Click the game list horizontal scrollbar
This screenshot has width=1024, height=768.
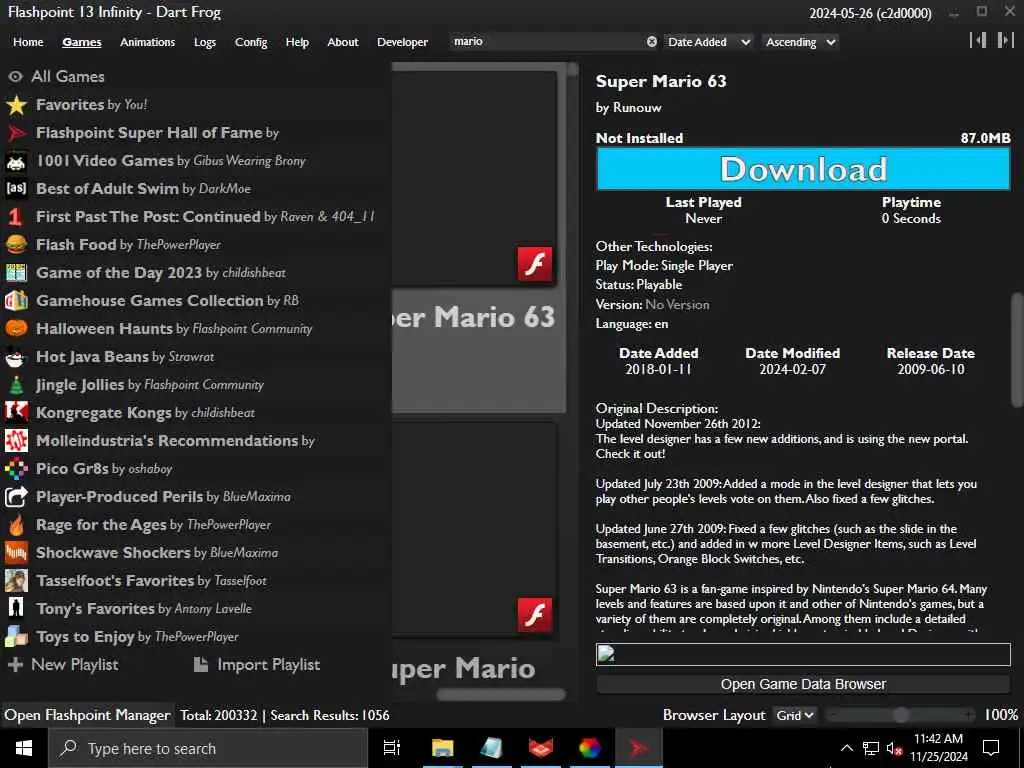click(x=501, y=694)
